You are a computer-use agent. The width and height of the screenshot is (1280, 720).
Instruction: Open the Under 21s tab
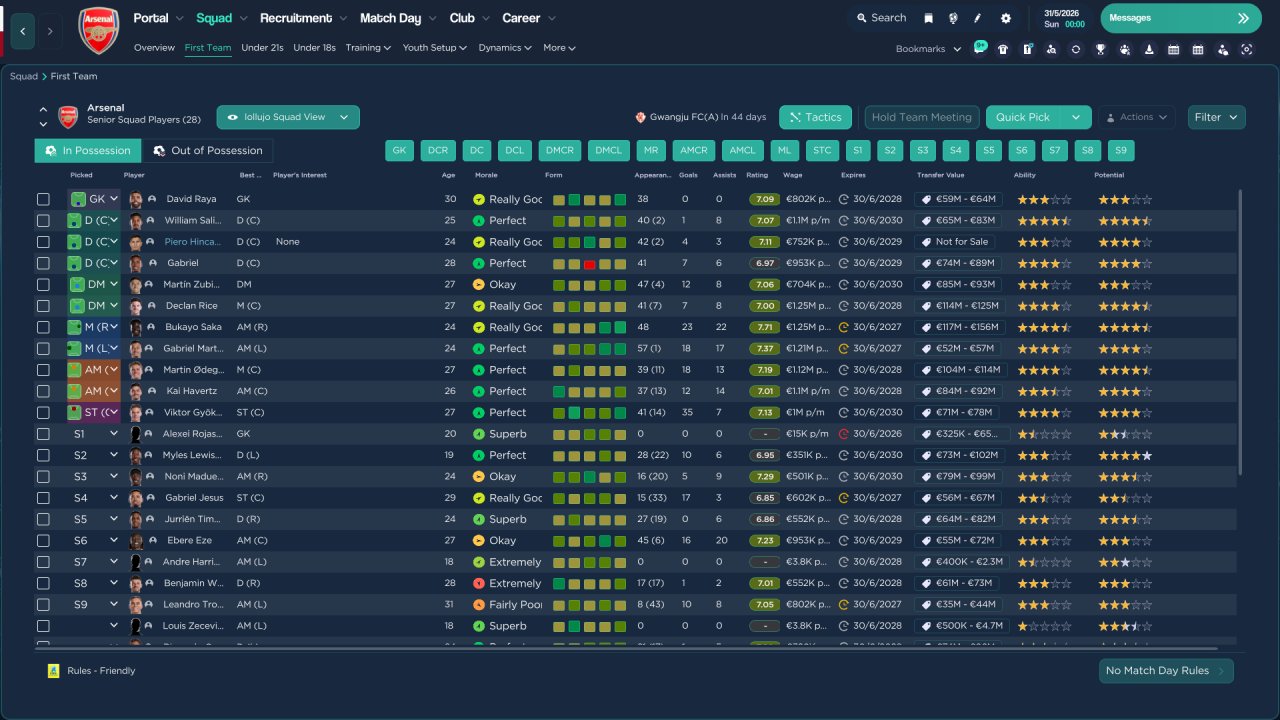[262, 48]
